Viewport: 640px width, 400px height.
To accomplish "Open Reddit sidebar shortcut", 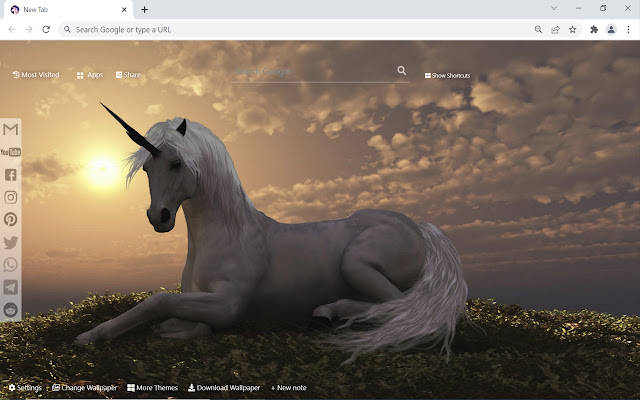I will tap(11, 310).
